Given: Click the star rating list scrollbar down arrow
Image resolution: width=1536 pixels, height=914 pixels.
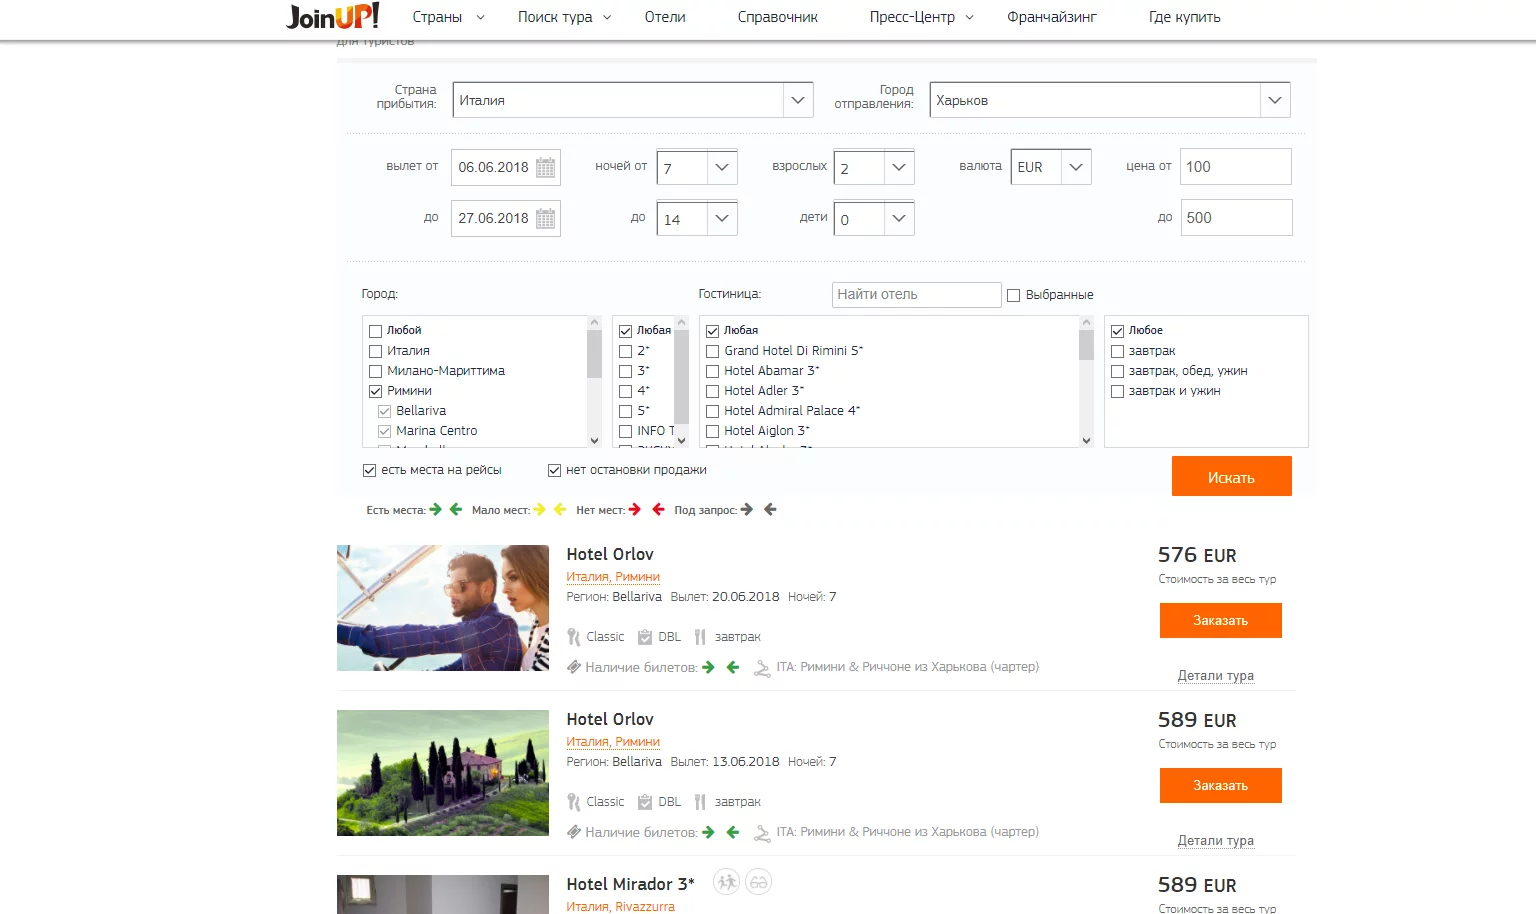Looking at the screenshot, I should (682, 440).
